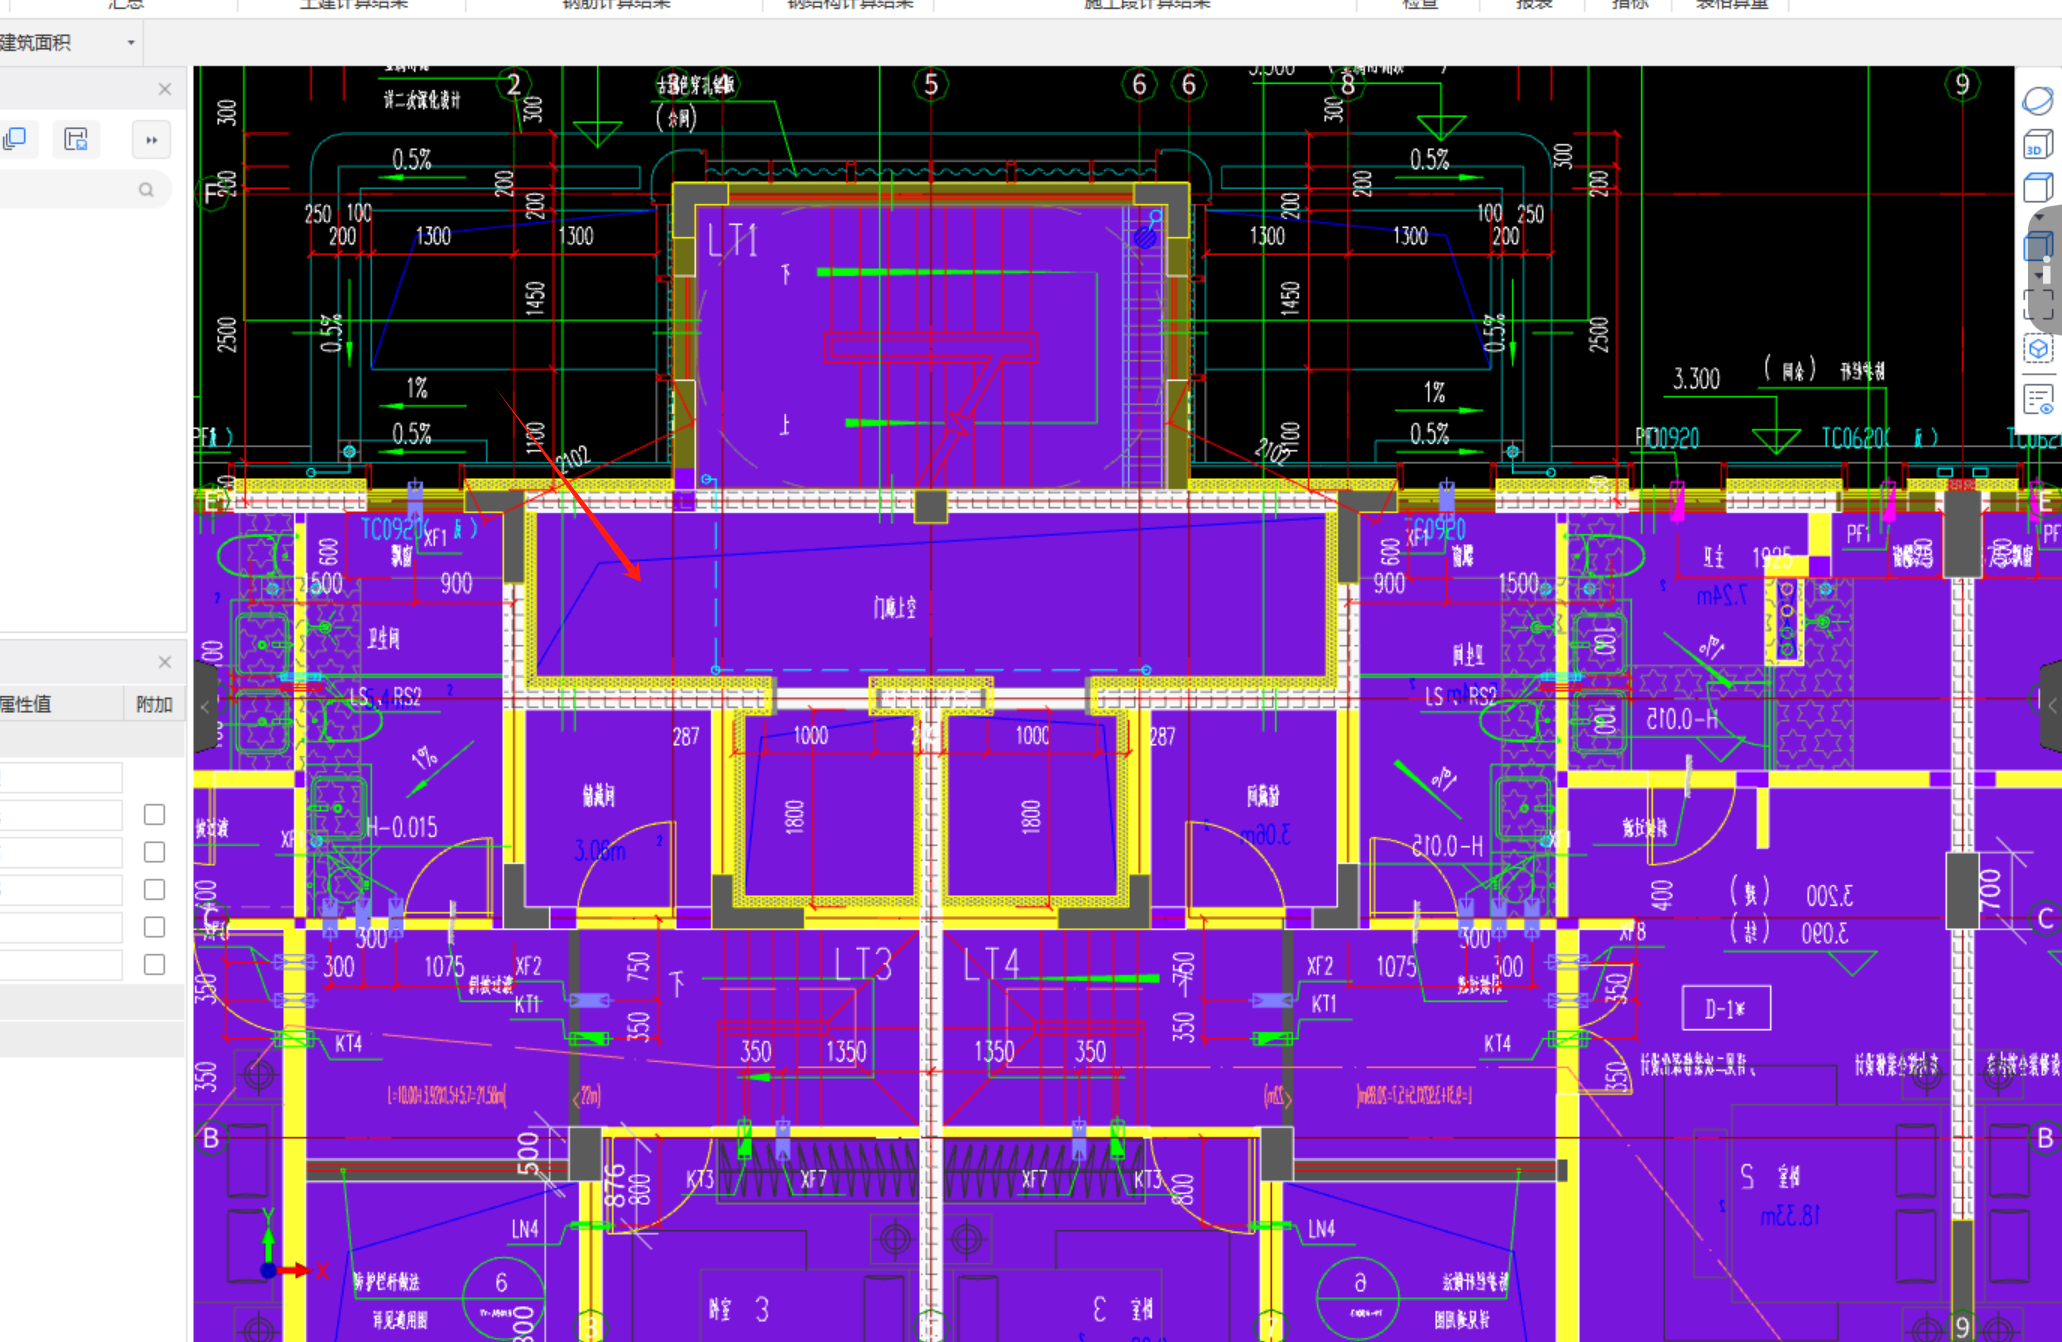The height and width of the screenshot is (1342, 2062).
Task: Tick the first 附加 checkbox
Action: [154, 814]
